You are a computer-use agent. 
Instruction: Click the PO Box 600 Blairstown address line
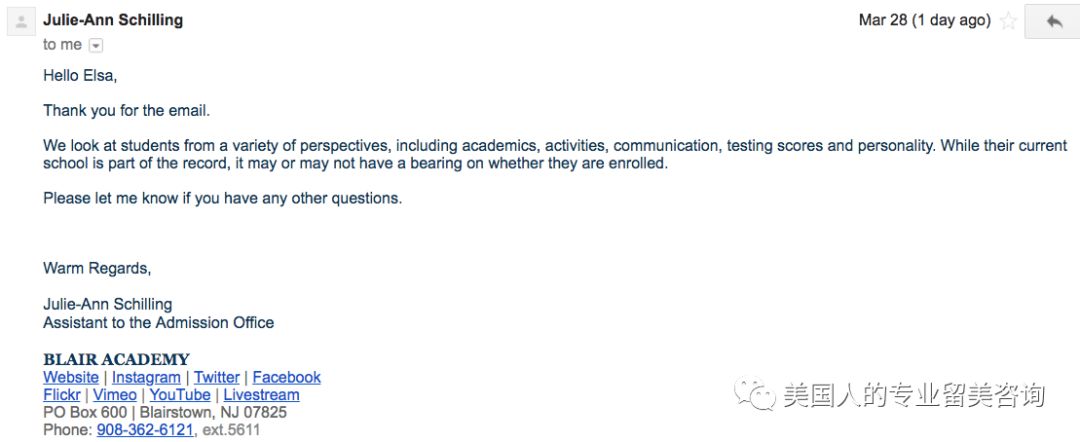[x=165, y=412]
